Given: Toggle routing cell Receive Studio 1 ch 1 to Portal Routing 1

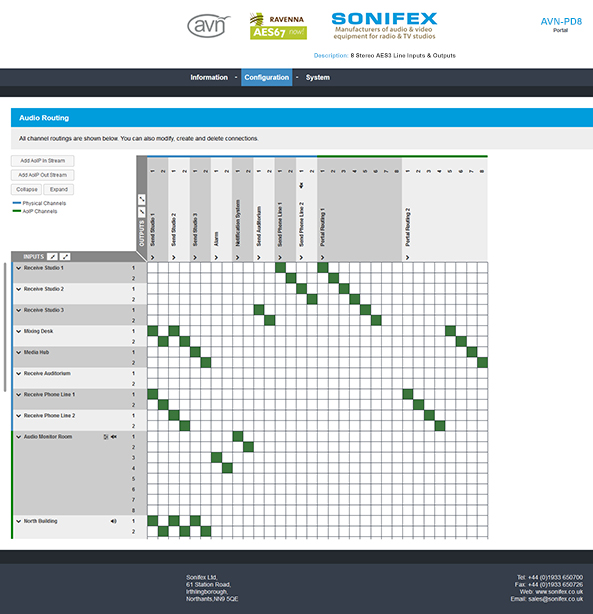Looking at the screenshot, I should tap(322, 267).
